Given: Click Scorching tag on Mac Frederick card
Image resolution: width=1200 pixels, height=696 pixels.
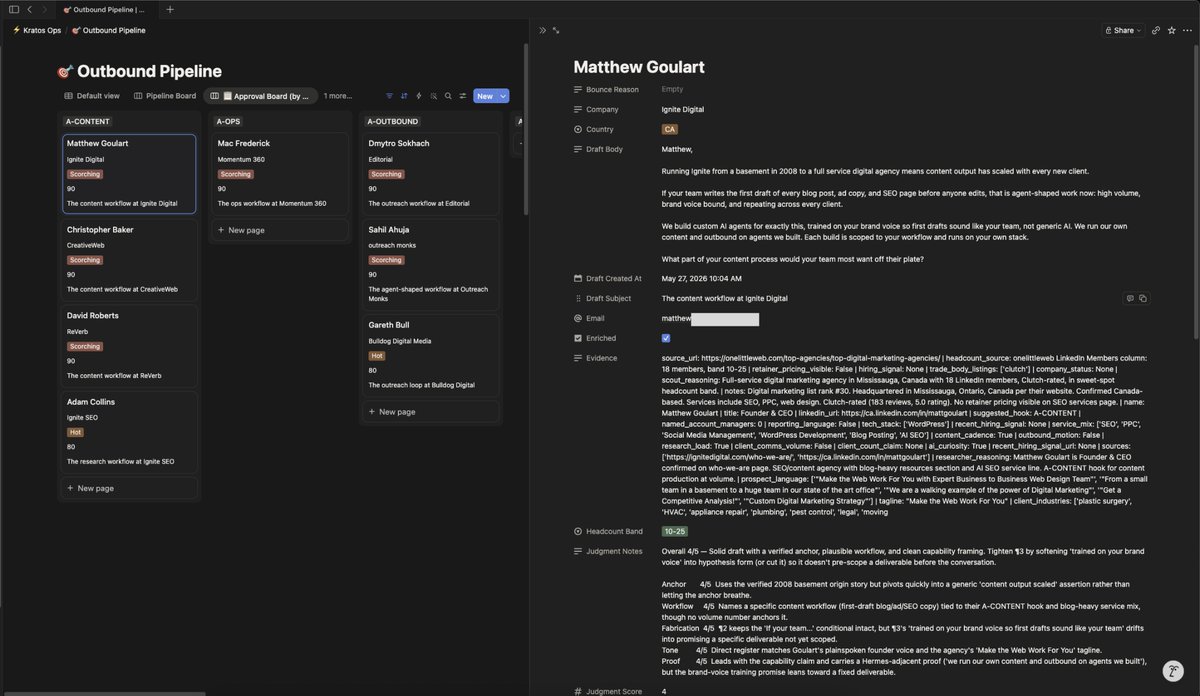Looking at the screenshot, I should coord(236,174).
